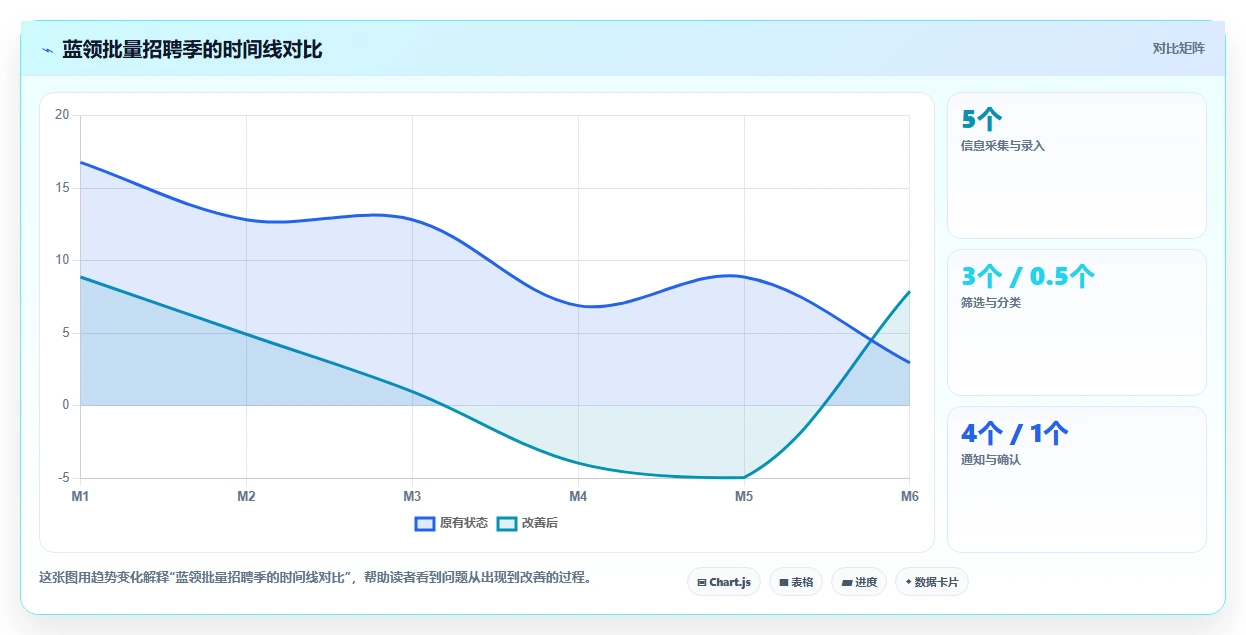This screenshot has width=1246, height=635.
Task: Click the 4个 / 1个 metric value
Action: [1015, 434]
